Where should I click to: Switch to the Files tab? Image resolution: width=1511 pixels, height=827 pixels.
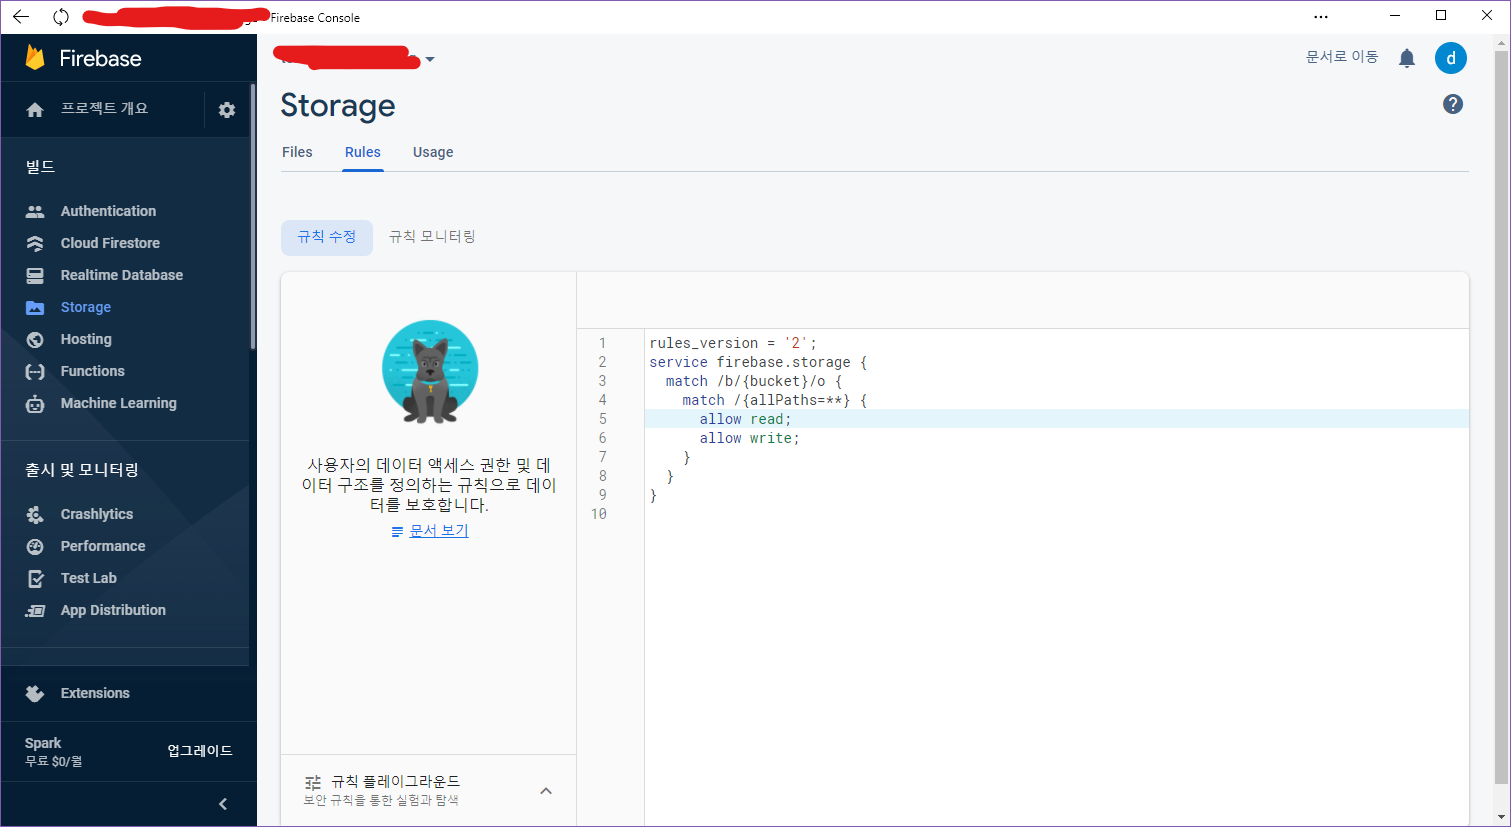click(x=297, y=152)
